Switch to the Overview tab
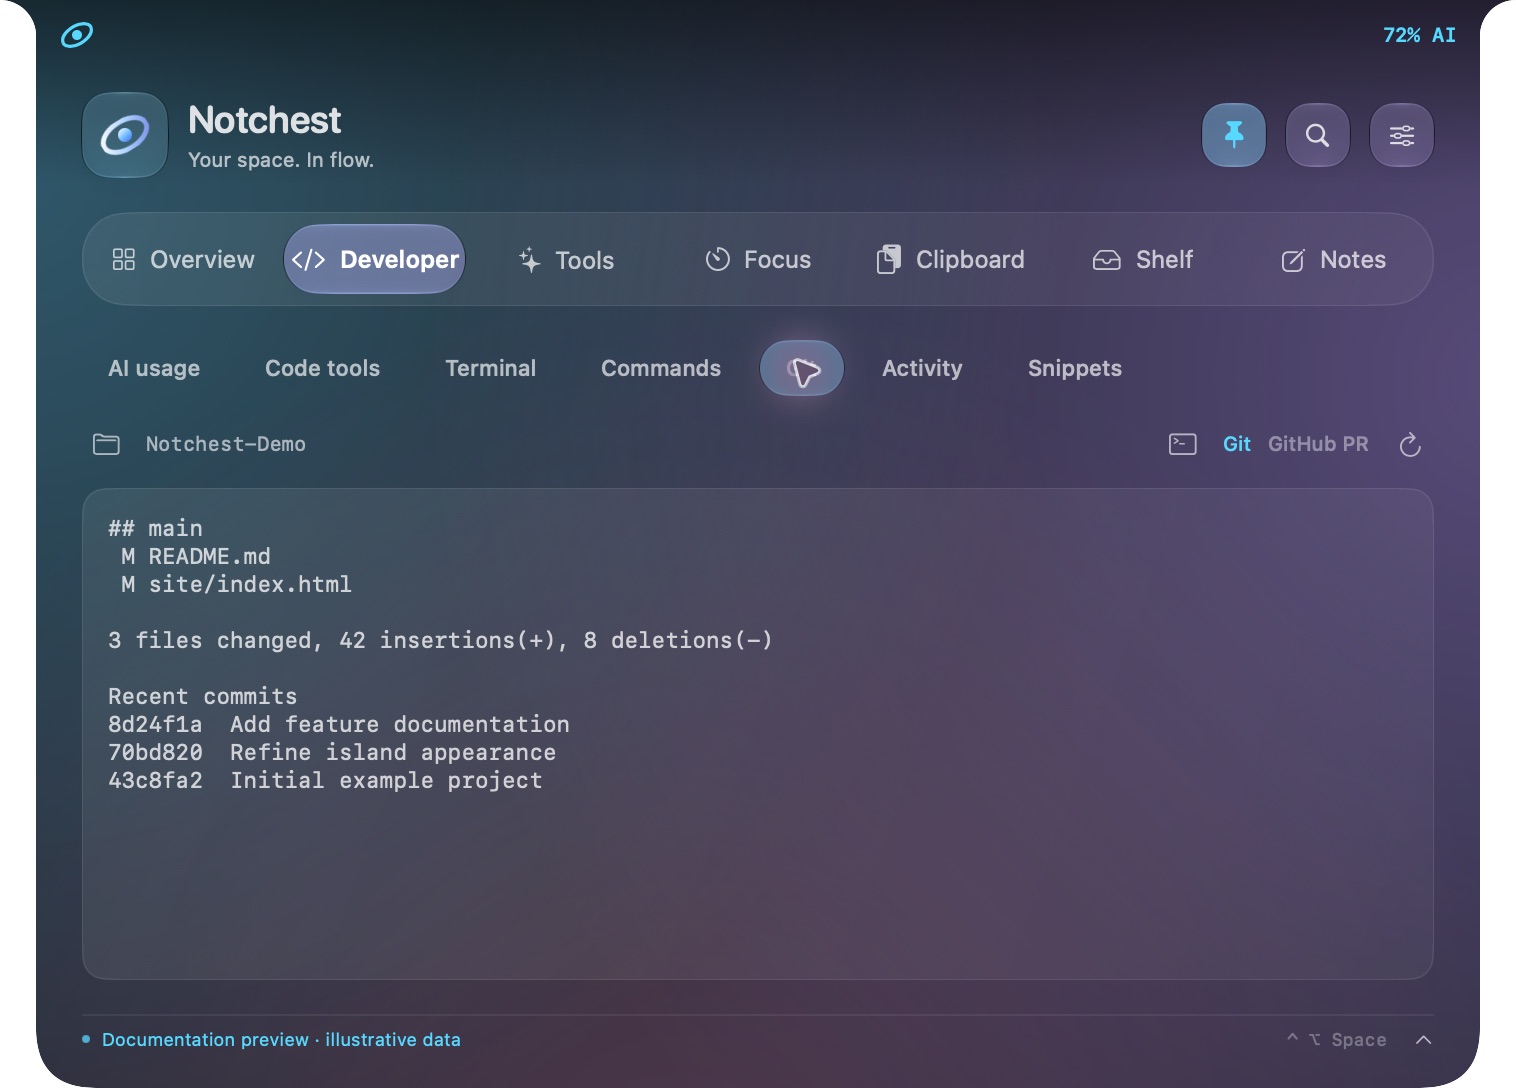Image resolution: width=1516 pixels, height=1088 pixels. coord(183,260)
